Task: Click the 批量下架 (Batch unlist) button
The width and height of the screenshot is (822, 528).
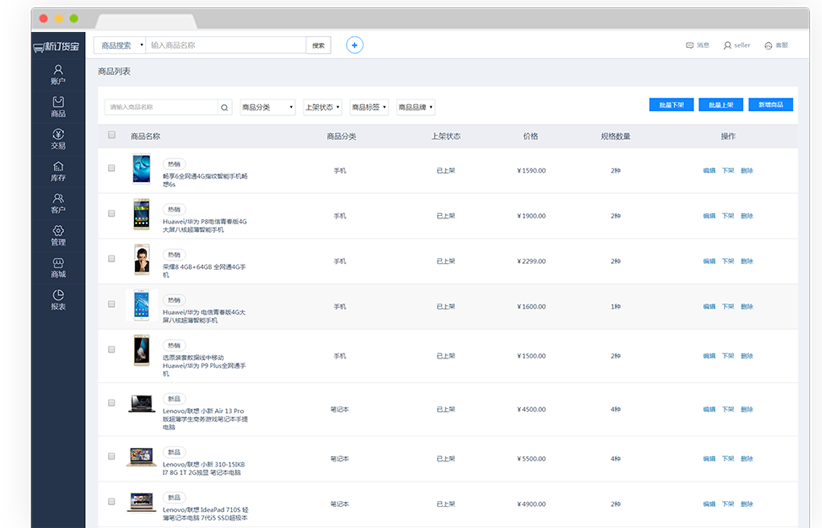Action: click(670, 104)
